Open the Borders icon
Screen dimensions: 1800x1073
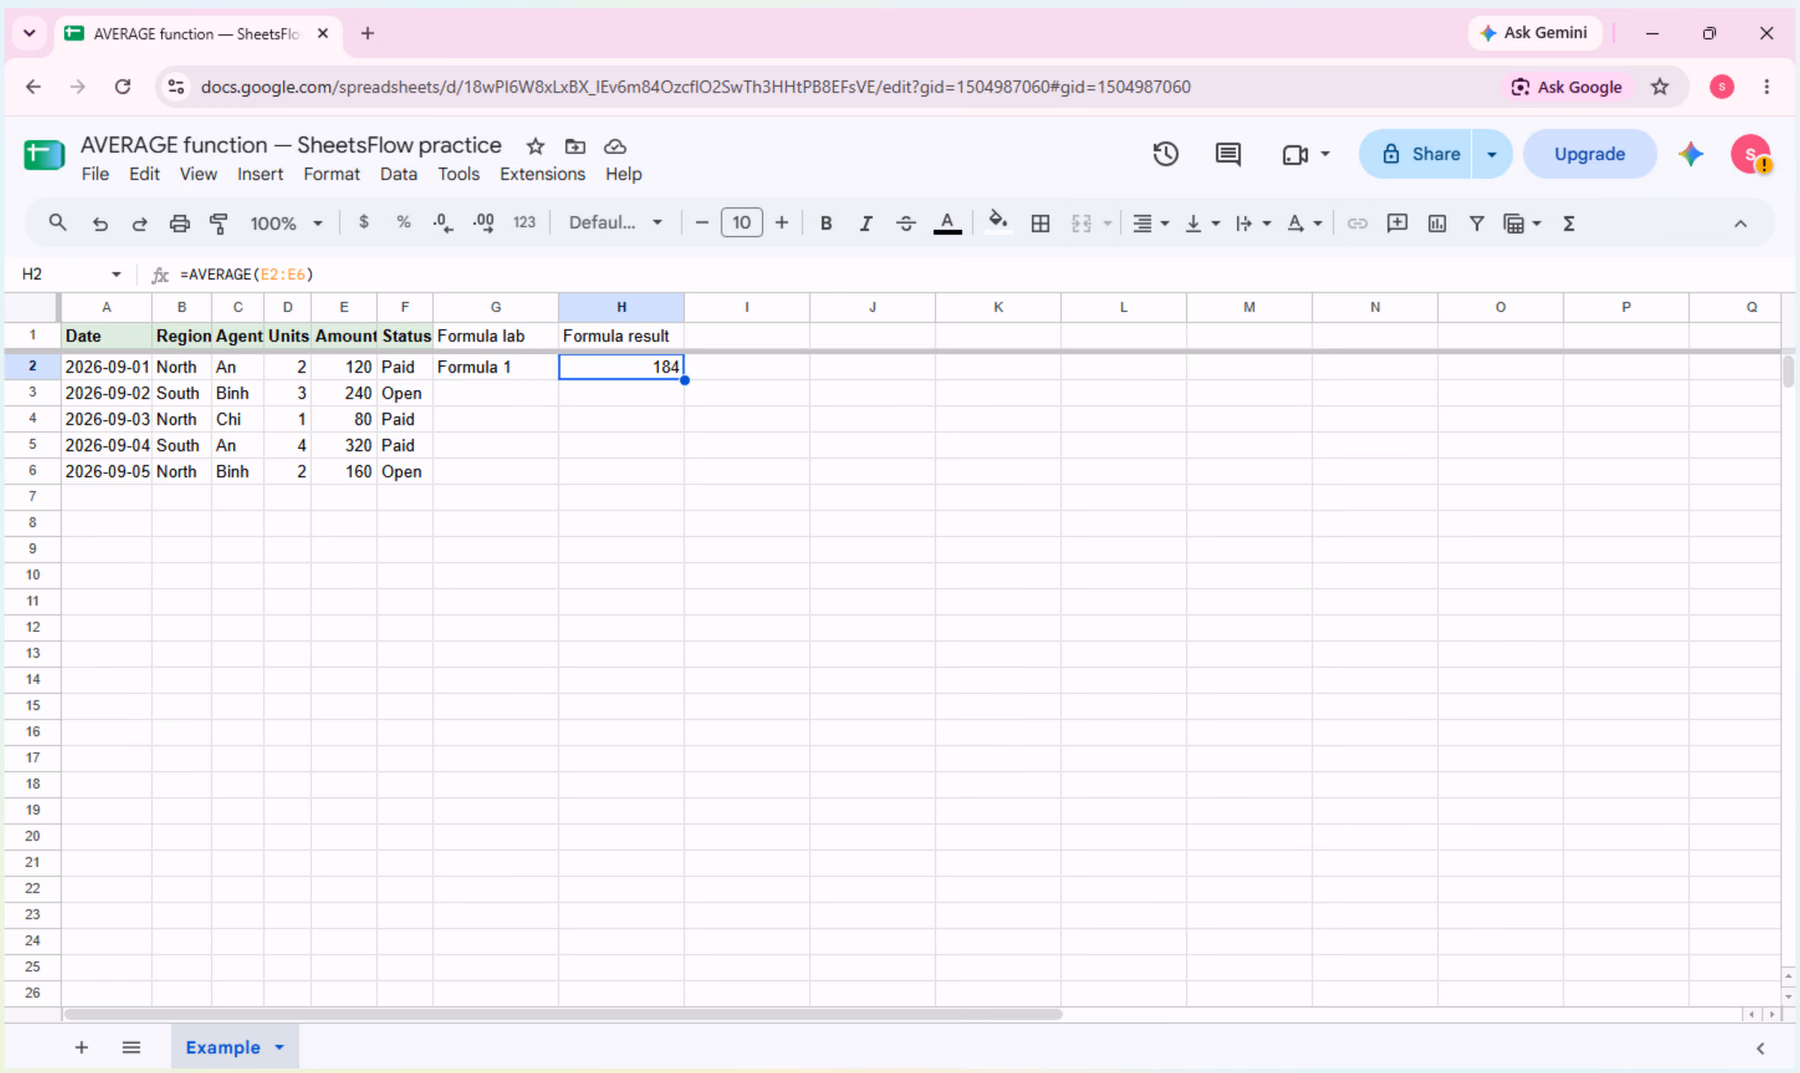(x=1040, y=223)
